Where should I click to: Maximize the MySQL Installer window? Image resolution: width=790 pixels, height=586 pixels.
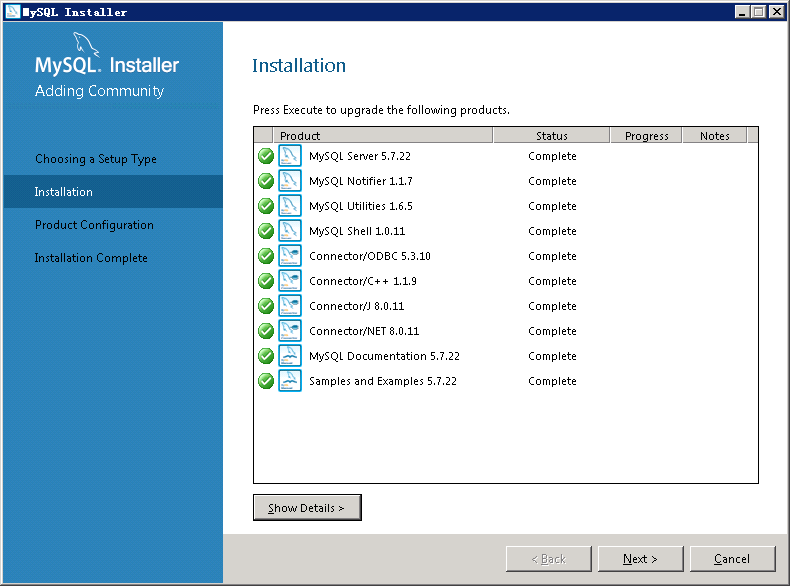point(759,12)
